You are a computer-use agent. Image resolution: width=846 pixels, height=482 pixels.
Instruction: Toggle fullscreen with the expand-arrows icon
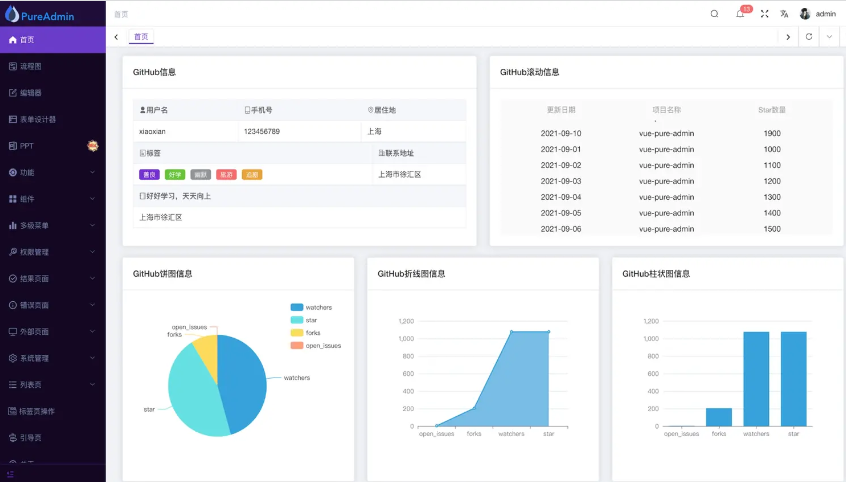(765, 14)
